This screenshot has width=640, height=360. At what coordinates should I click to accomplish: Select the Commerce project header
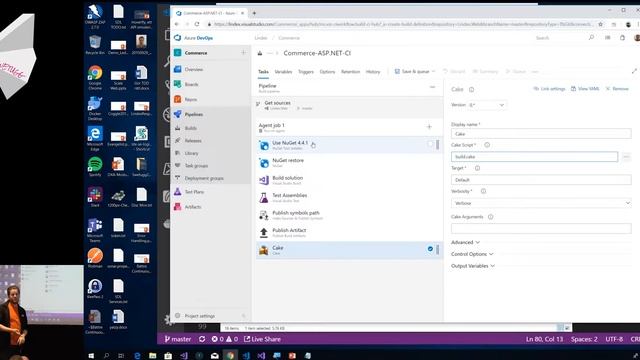pyautogui.click(x=196, y=53)
